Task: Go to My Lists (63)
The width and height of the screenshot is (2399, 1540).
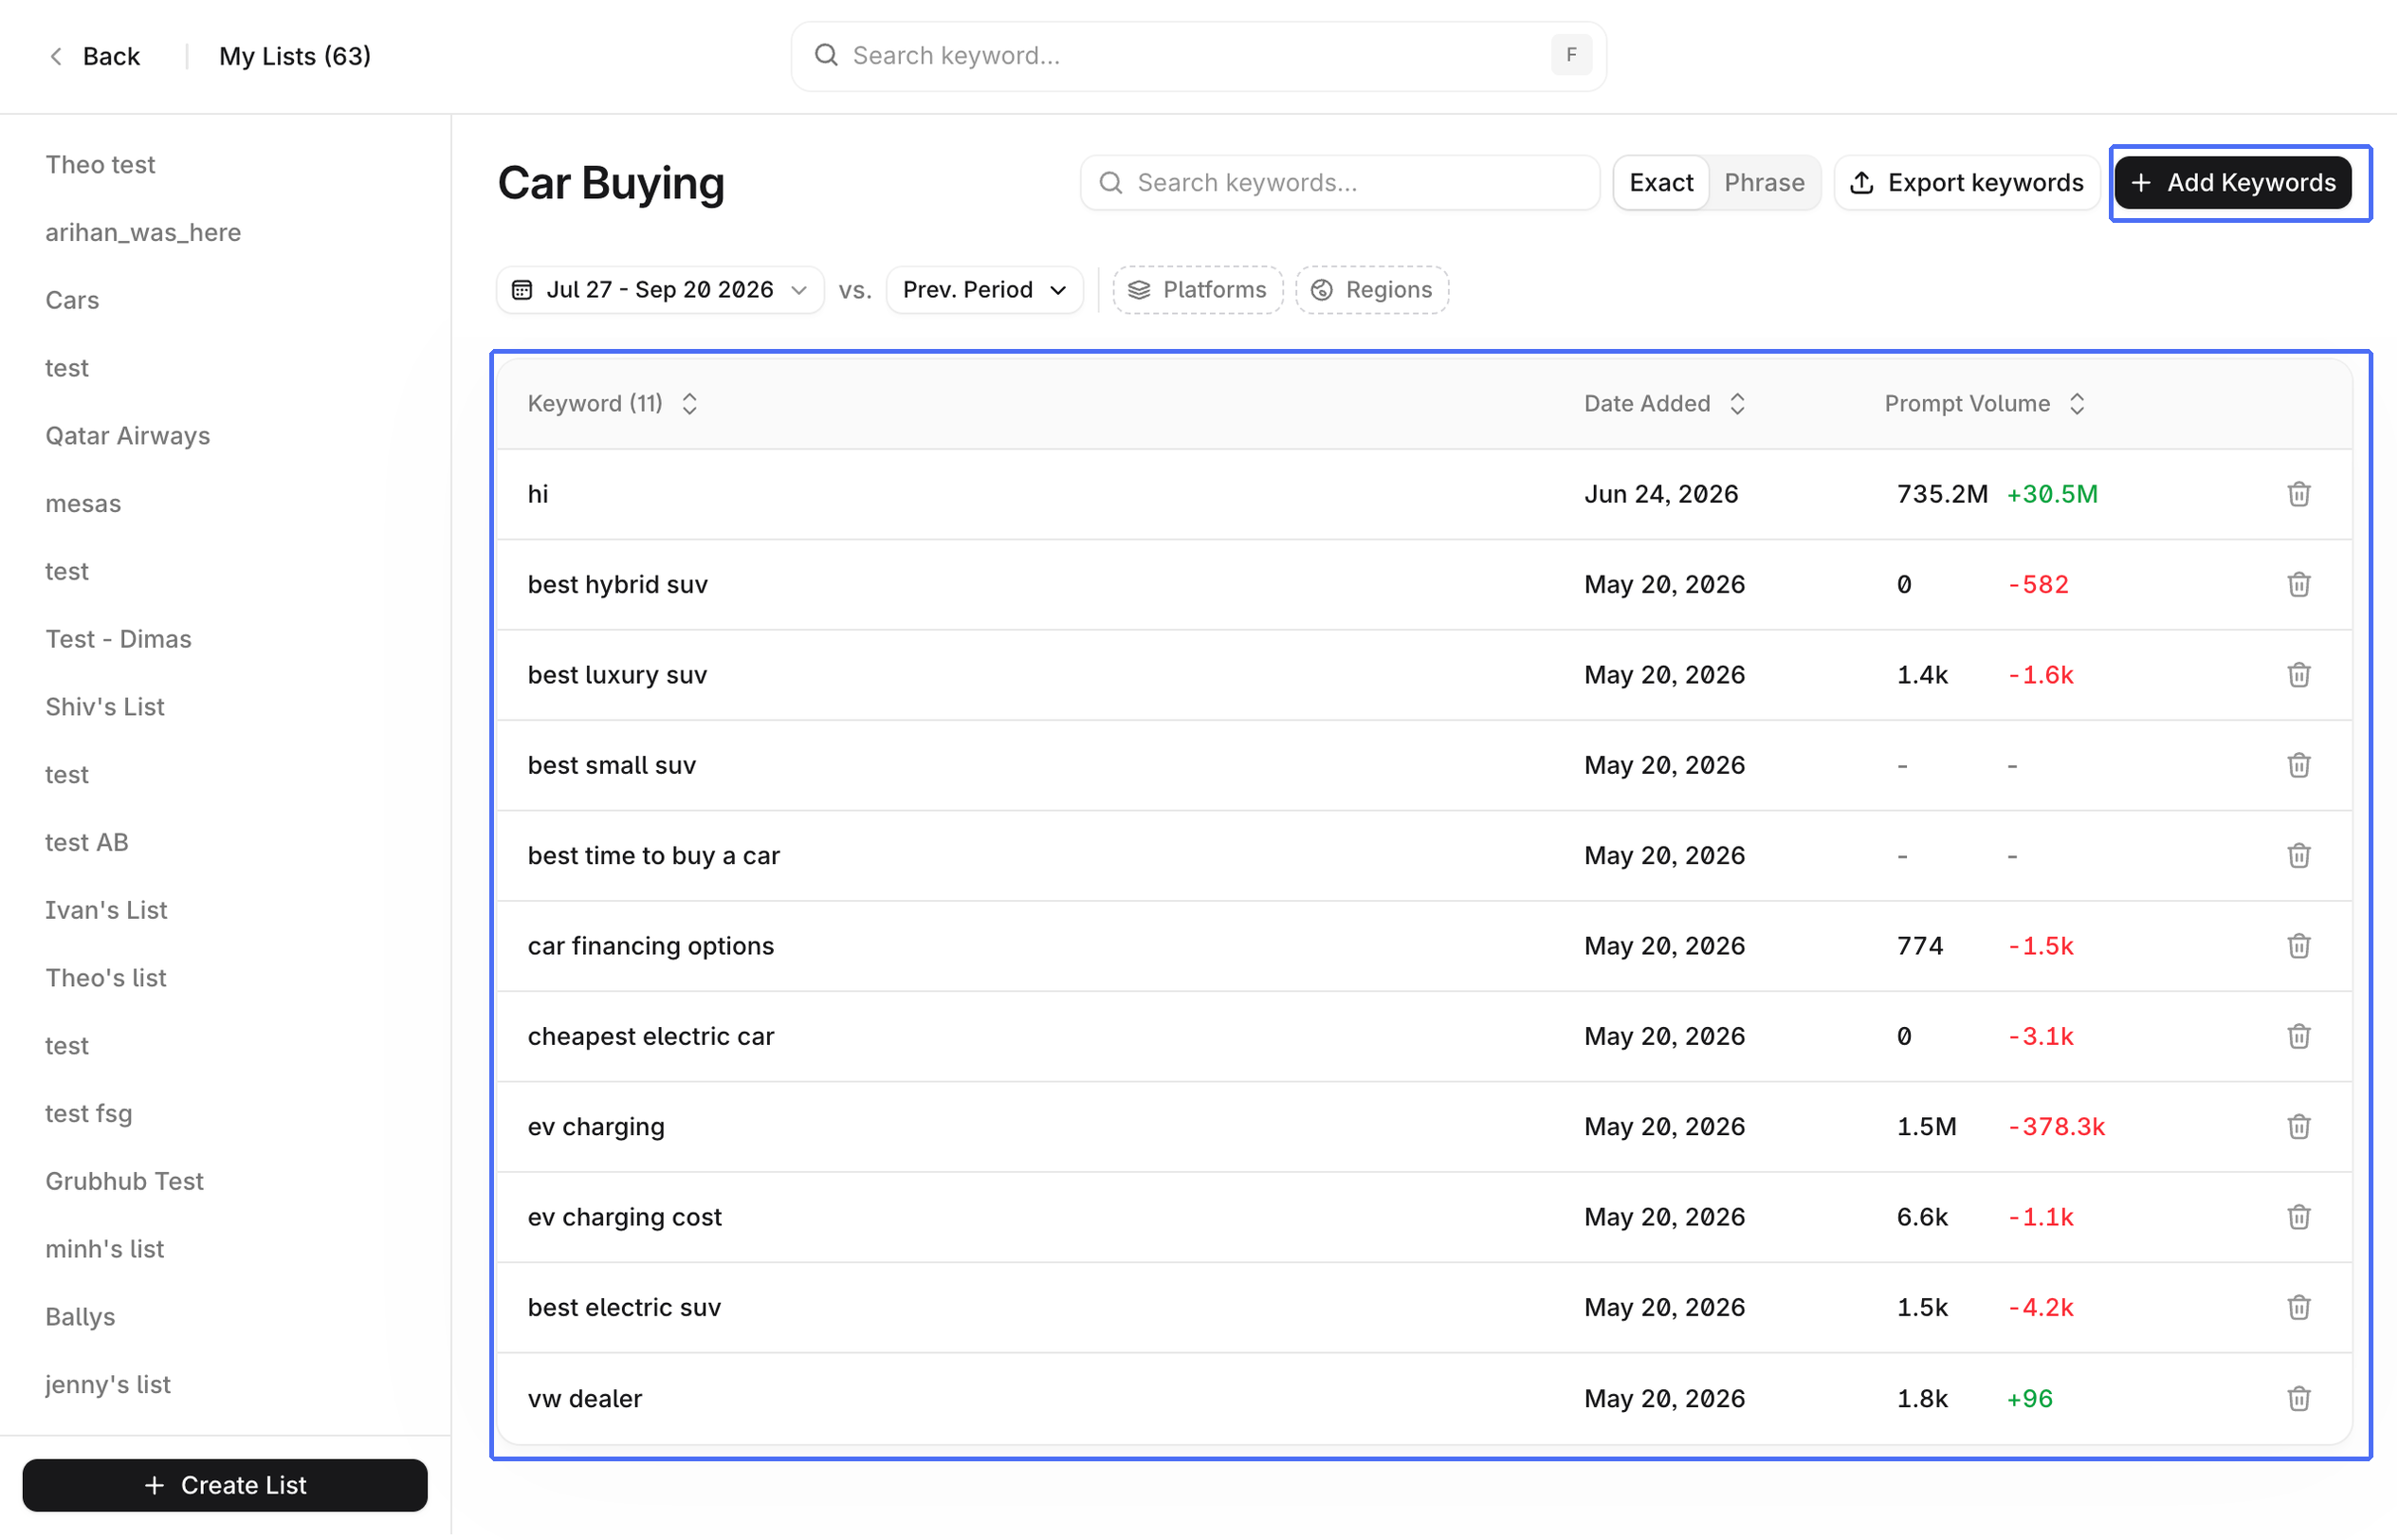Action: pos(295,56)
